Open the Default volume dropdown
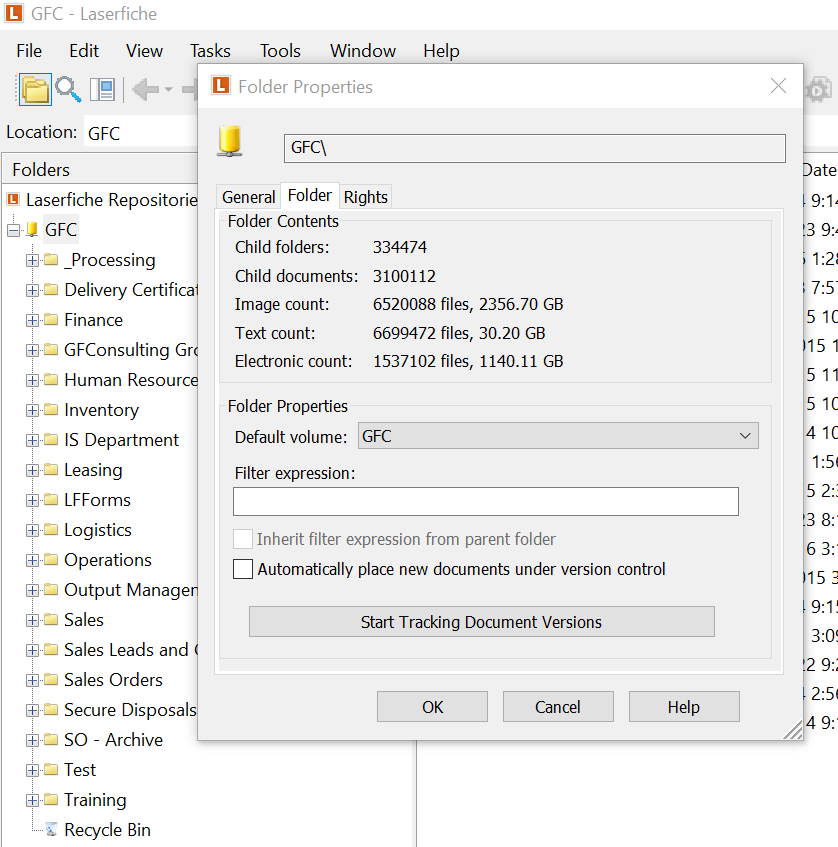The height and width of the screenshot is (847, 838). pos(558,436)
